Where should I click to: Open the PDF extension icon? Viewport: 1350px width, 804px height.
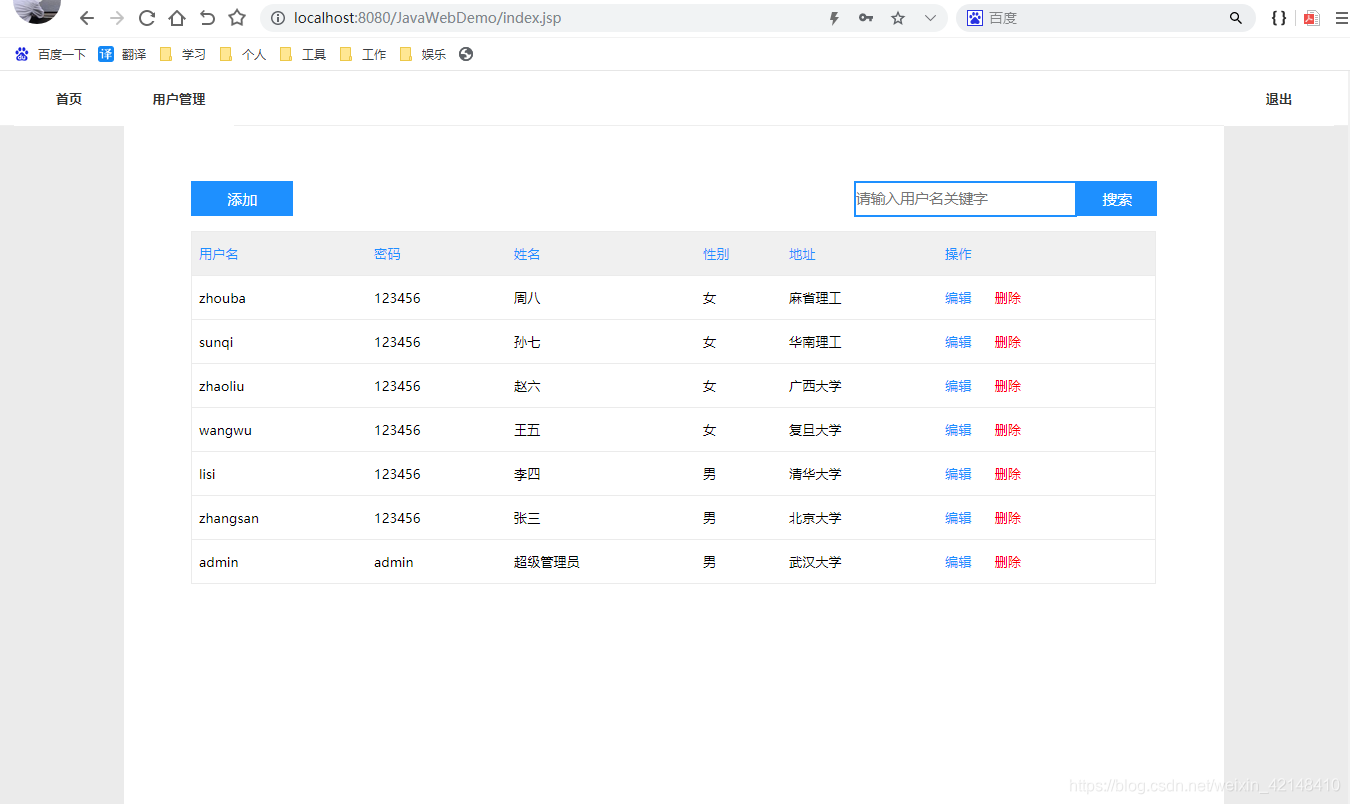click(x=1311, y=17)
